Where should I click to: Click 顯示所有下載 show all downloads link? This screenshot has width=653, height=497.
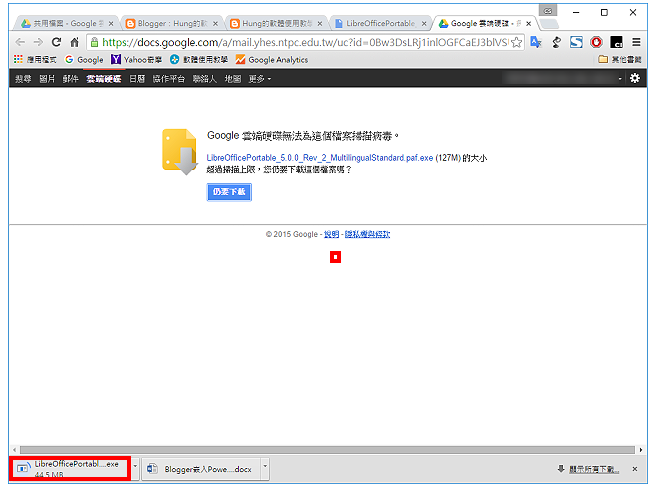click(594, 469)
